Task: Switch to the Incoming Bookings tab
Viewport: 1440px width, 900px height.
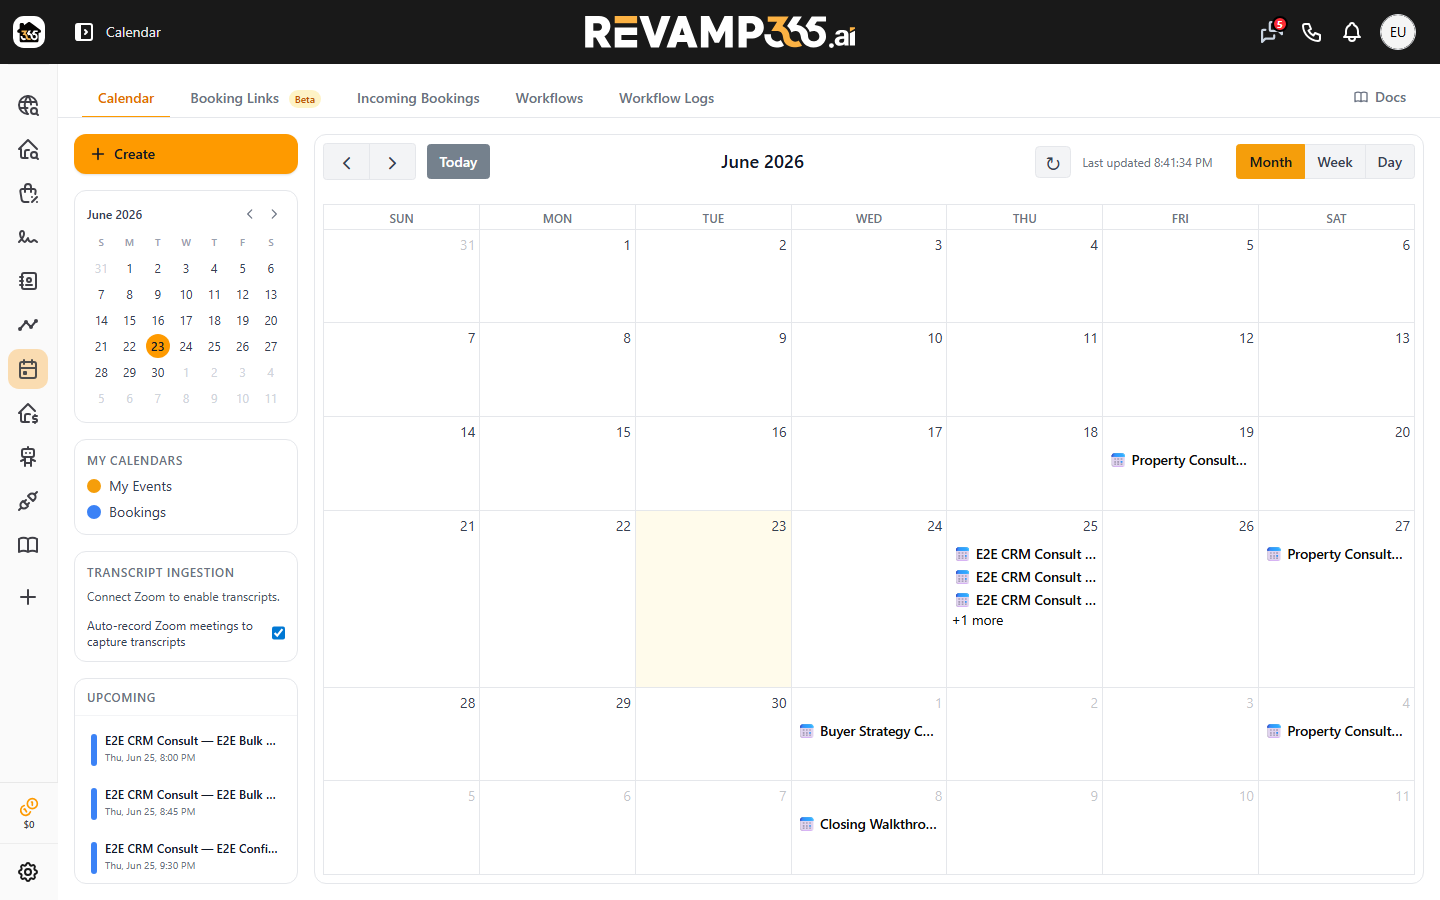Action: pos(418,98)
